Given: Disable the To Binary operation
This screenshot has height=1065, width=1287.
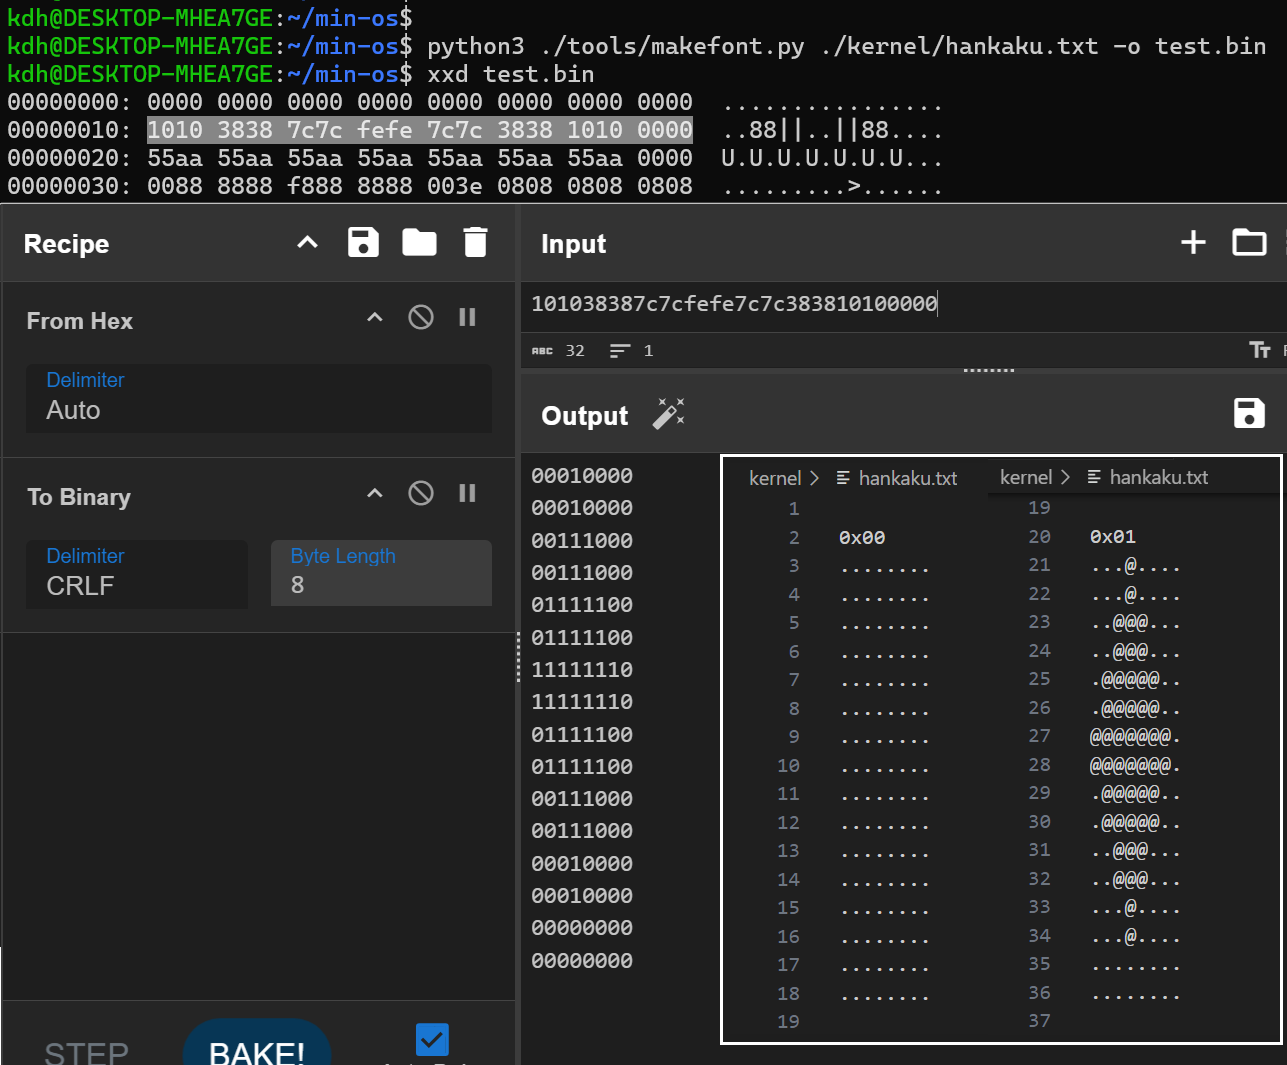Looking at the screenshot, I should [x=421, y=494].
